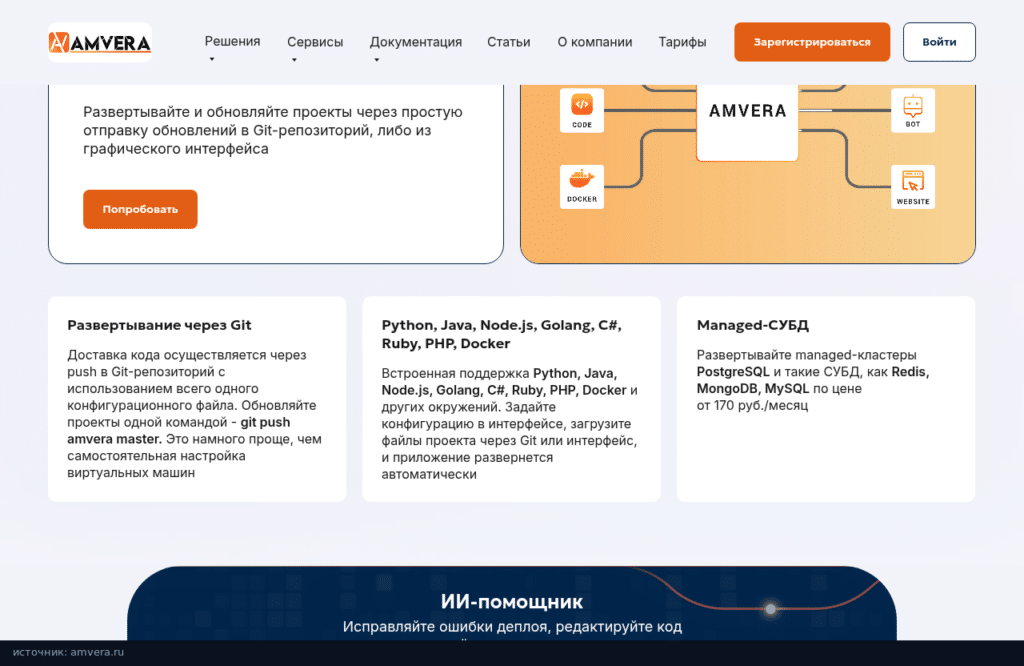Open the О компании page
This screenshot has height=666, width=1024.
595,42
